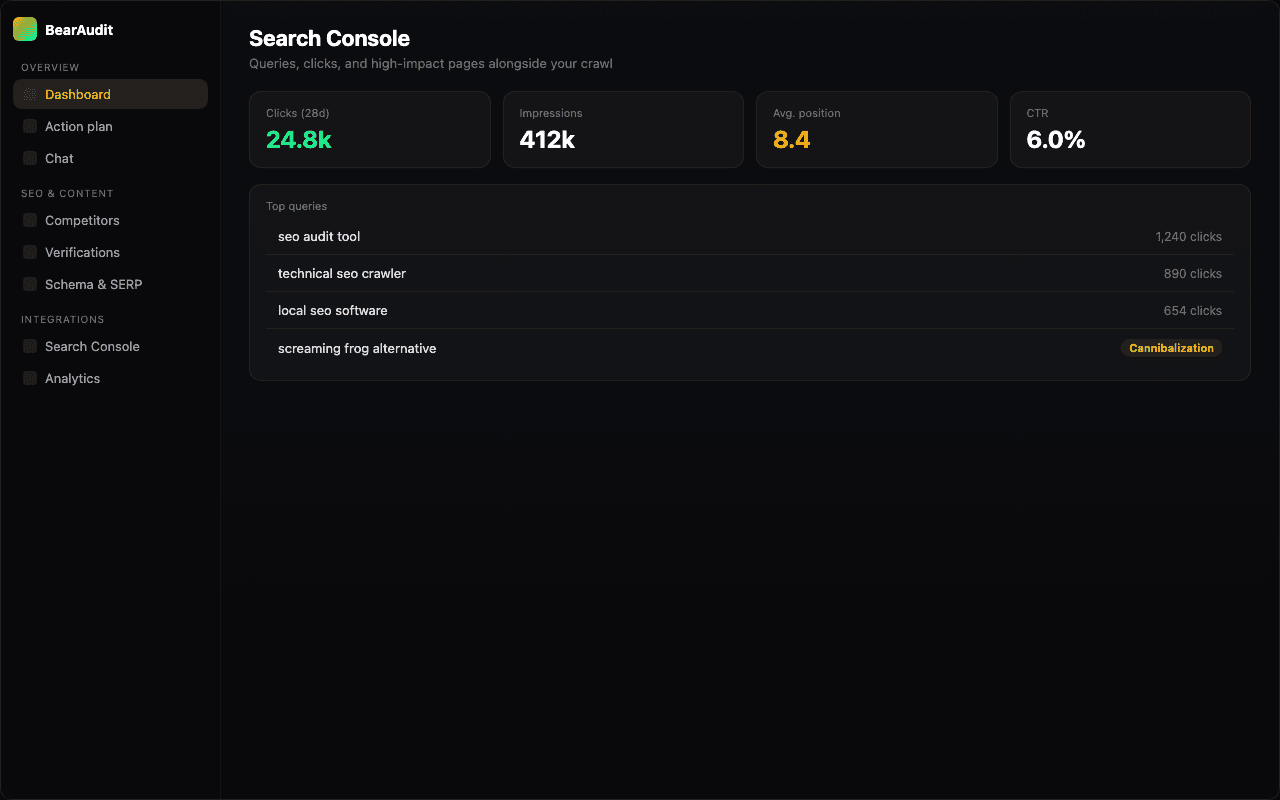
Task: Select the "local seo software" query
Action: pos(750,311)
